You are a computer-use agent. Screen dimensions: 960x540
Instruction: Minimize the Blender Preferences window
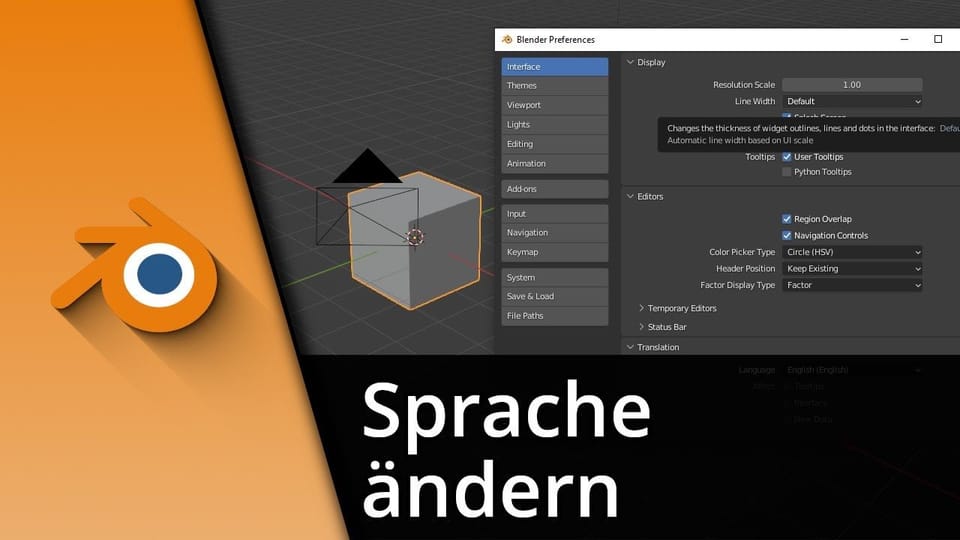pyautogui.click(x=904, y=39)
